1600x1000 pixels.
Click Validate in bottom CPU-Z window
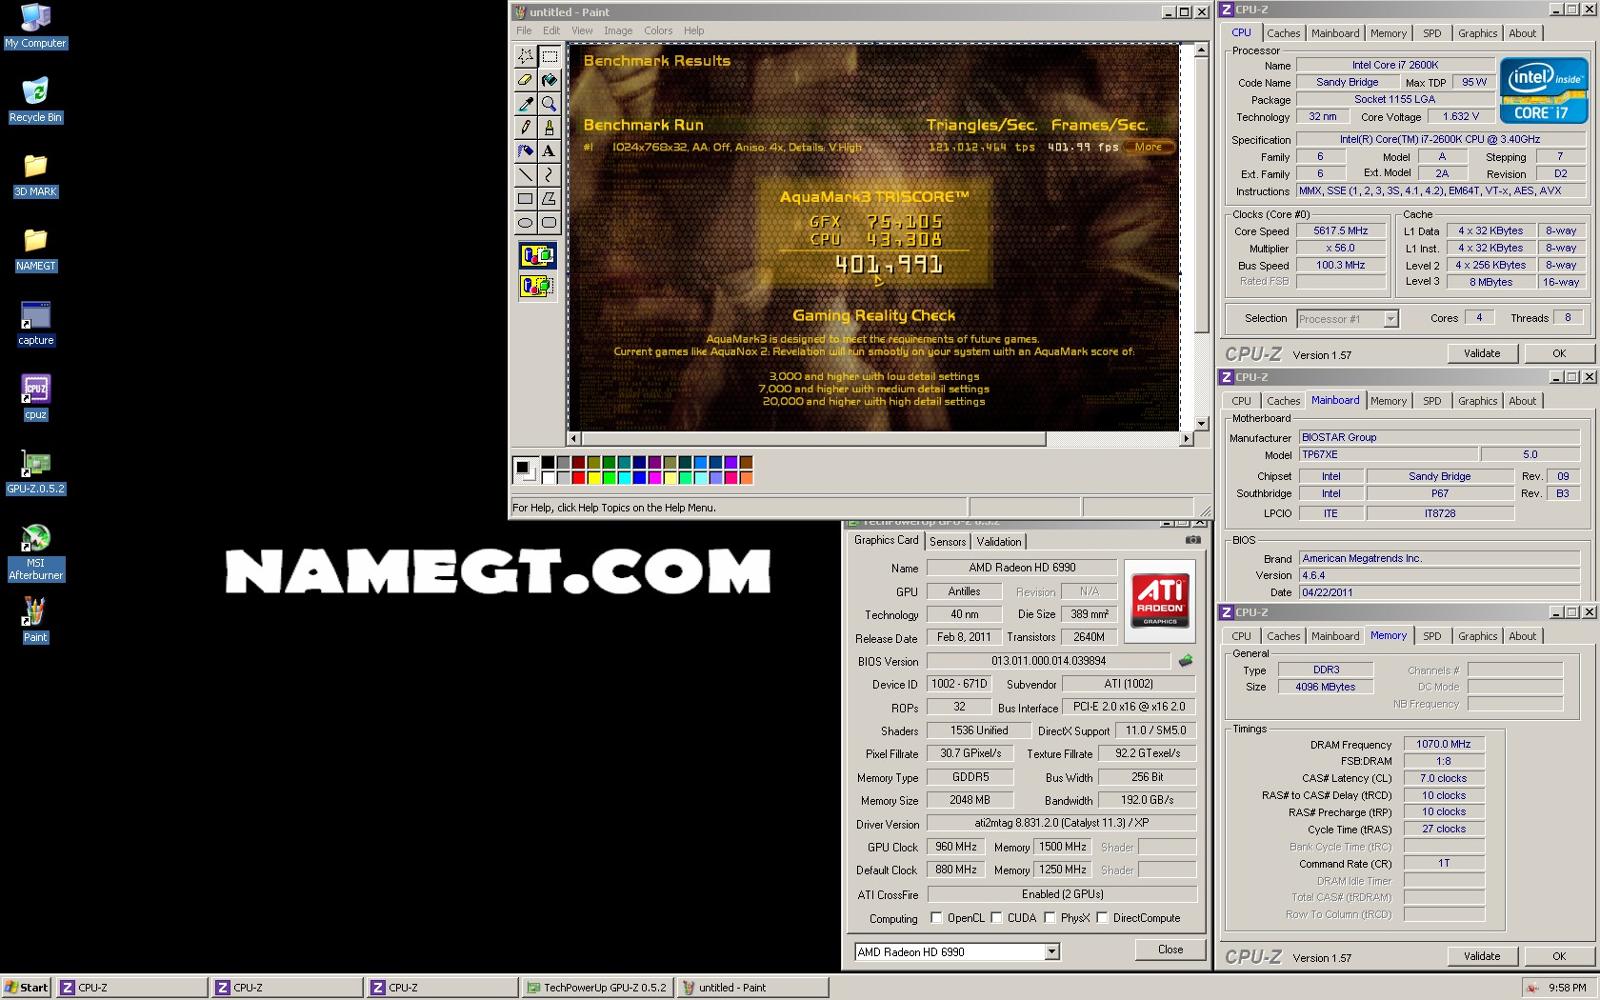tap(1482, 956)
